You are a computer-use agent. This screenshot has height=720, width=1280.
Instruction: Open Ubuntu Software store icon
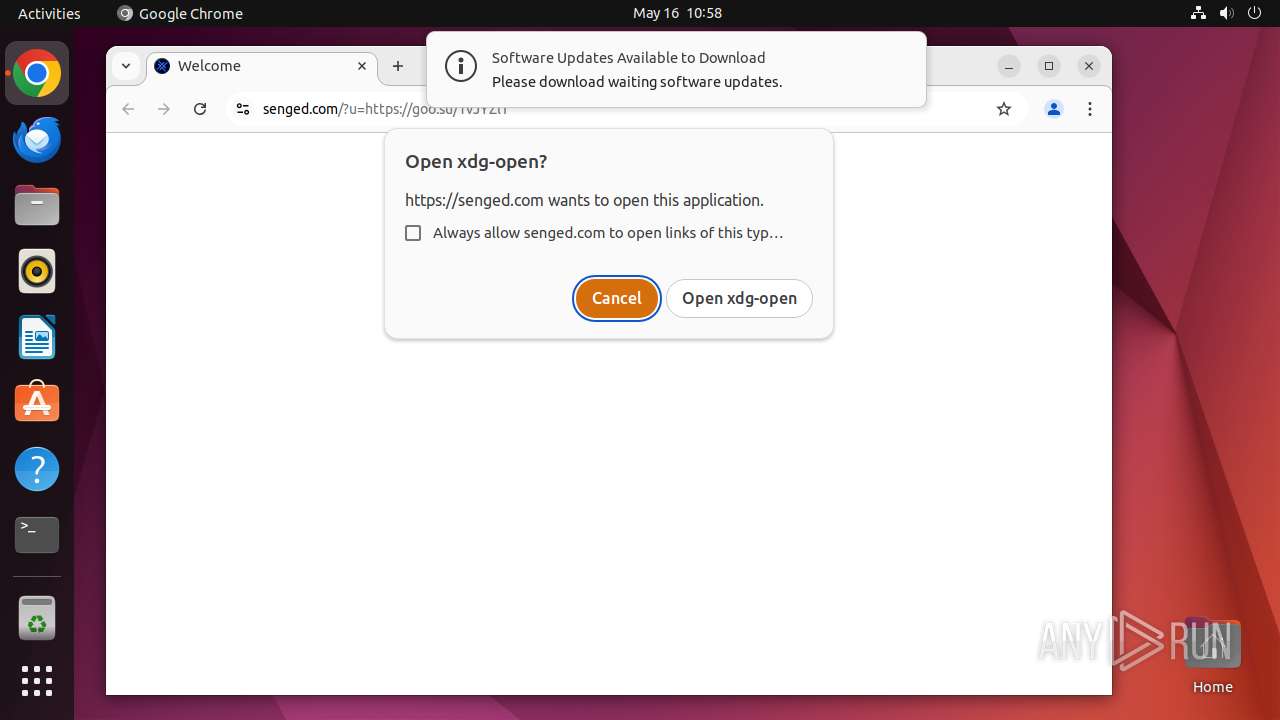point(37,402)
